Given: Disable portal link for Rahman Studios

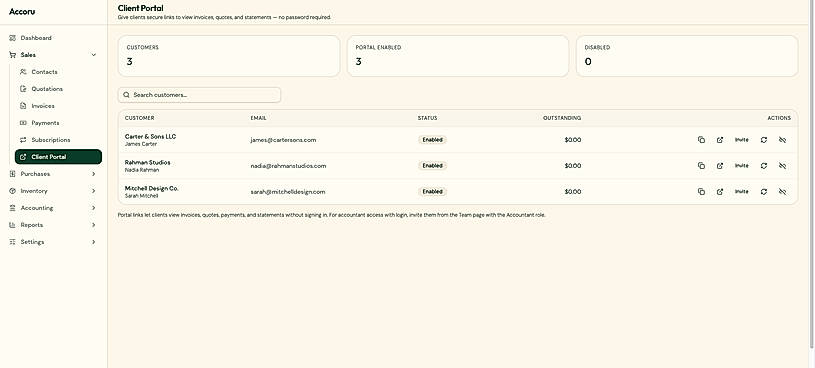Looking at the screenshot, I should 782,166.
